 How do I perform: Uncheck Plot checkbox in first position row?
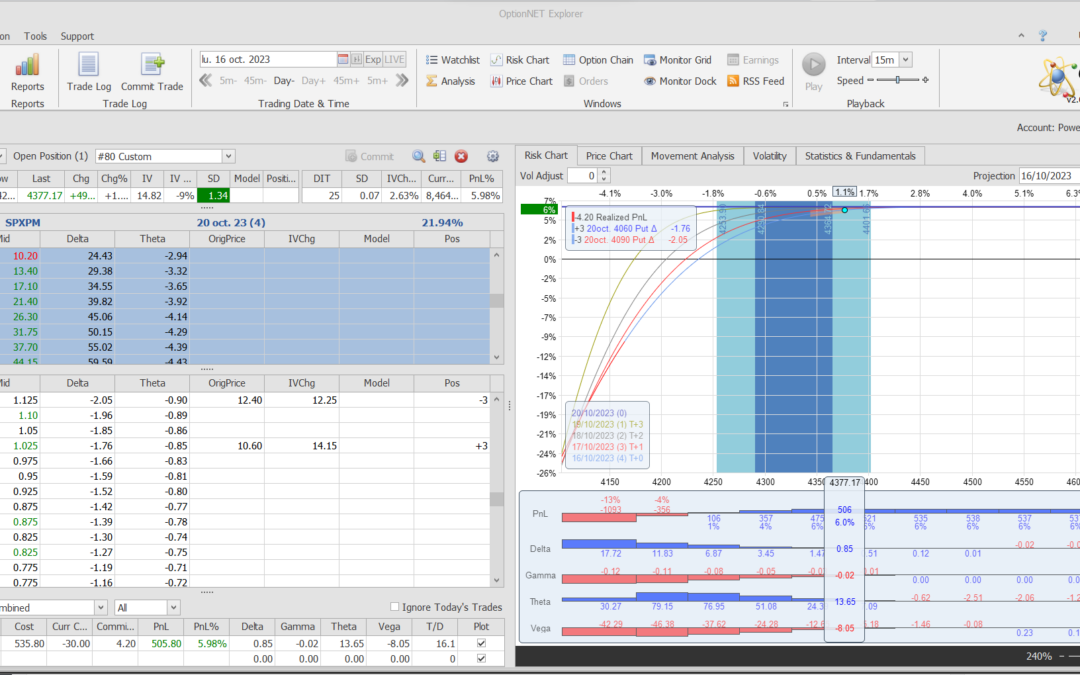click(482, 645)
